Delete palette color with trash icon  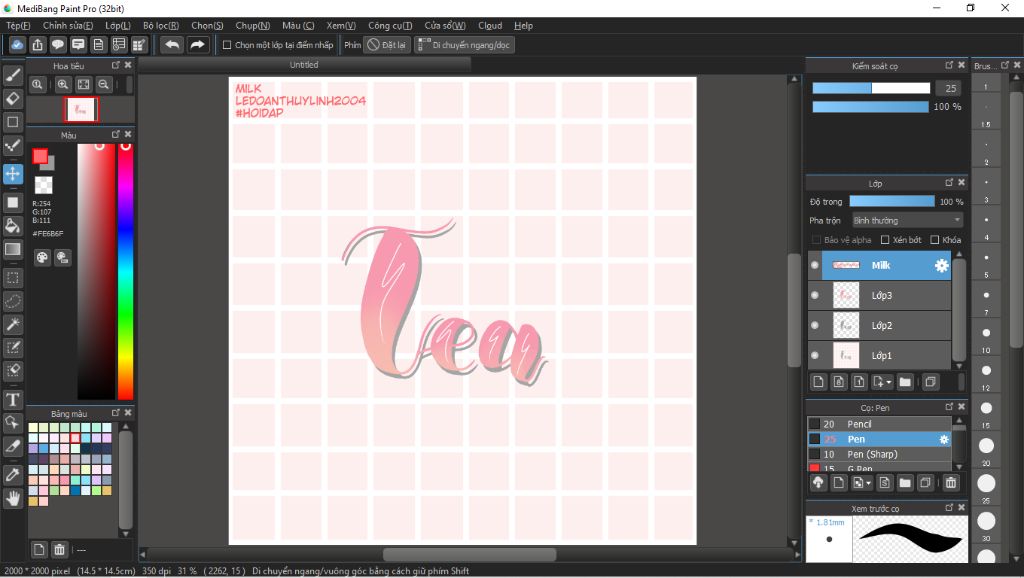59,549
